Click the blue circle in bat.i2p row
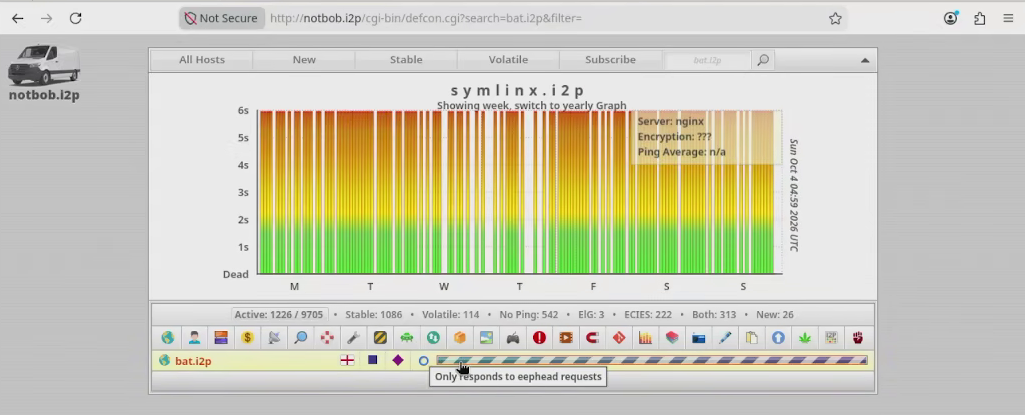The height and width of the screenshot is (415, 1025). point(424,361)
